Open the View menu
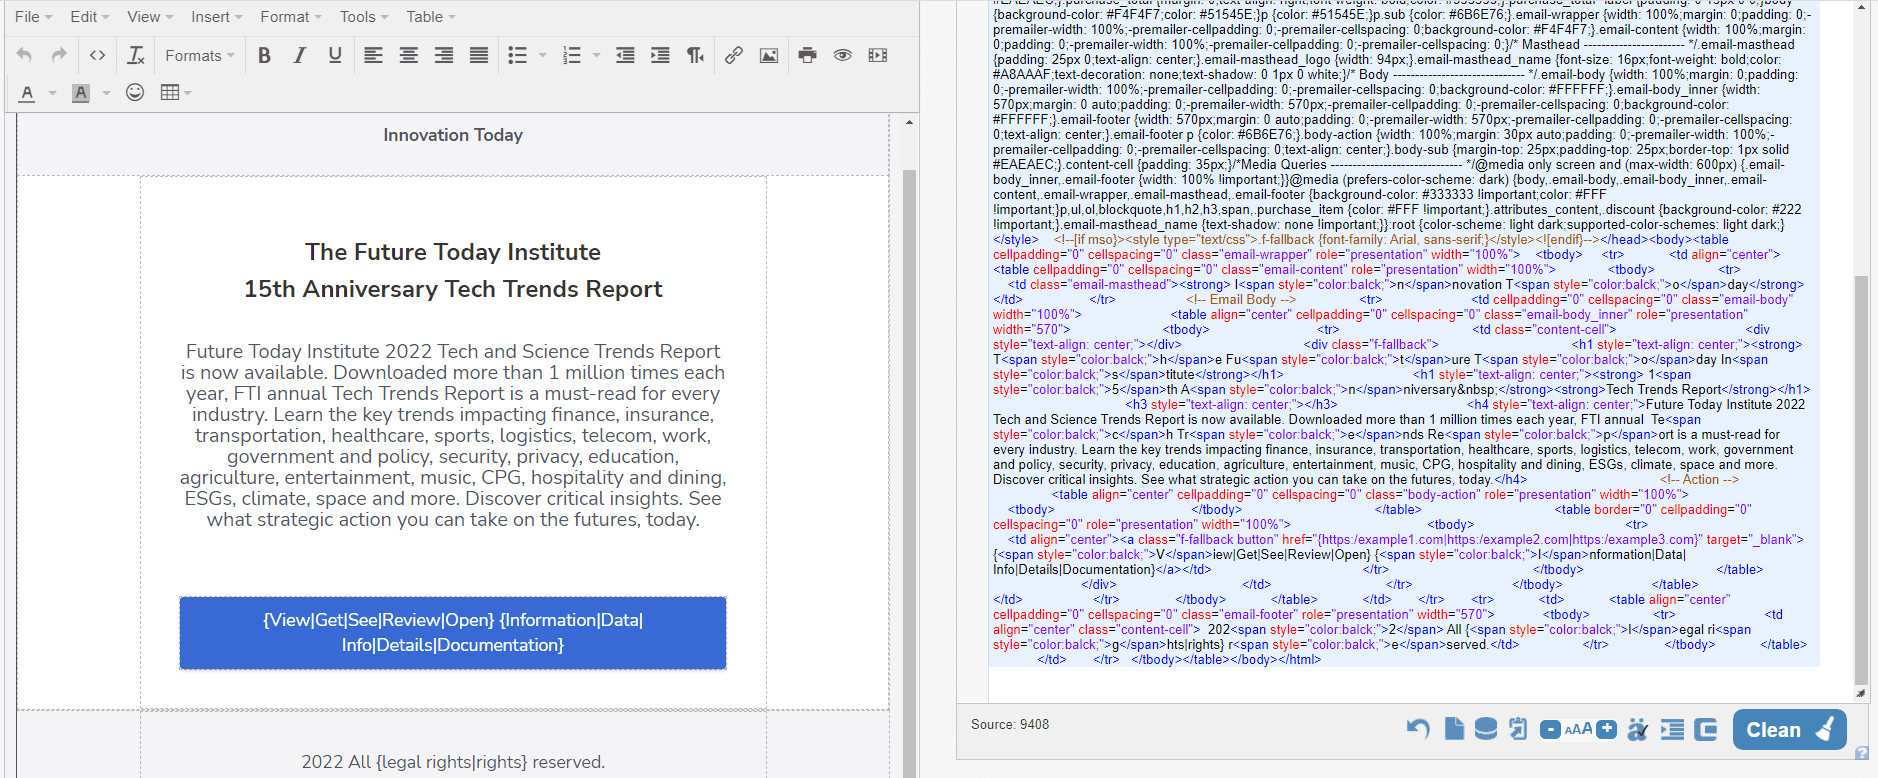The height and width of the screenshot is (778, 1878). (150, 16)
